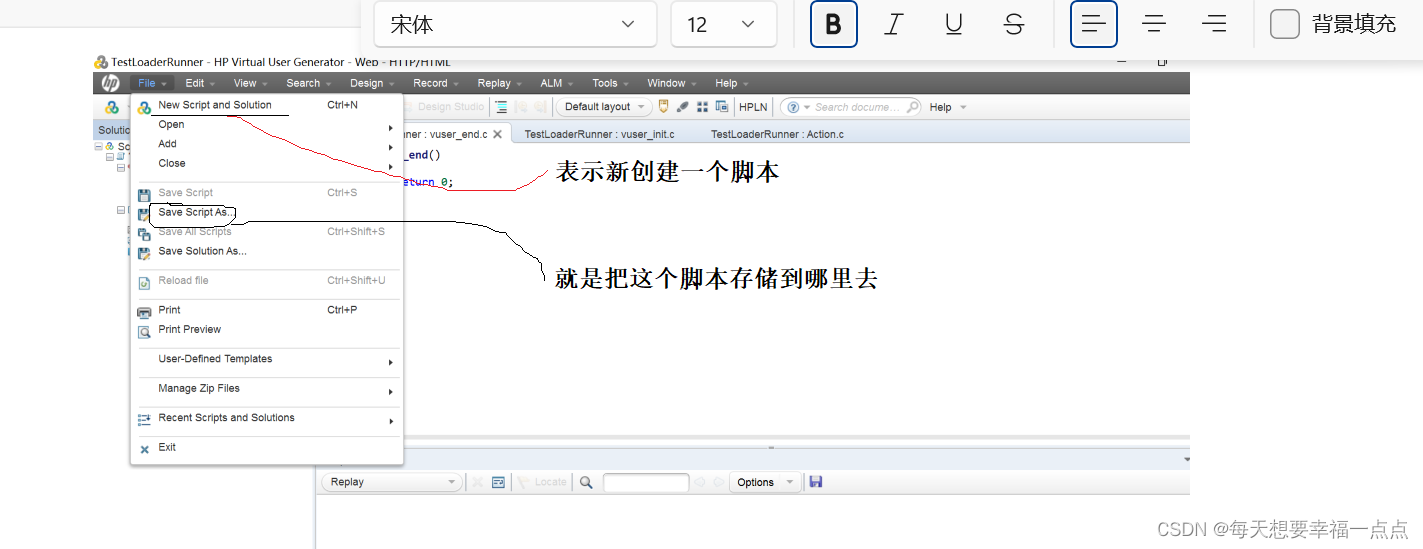The height and width of the screenshot is (549, 1423).
Task: Choose Print from the File menu
Action: point(267,310)
